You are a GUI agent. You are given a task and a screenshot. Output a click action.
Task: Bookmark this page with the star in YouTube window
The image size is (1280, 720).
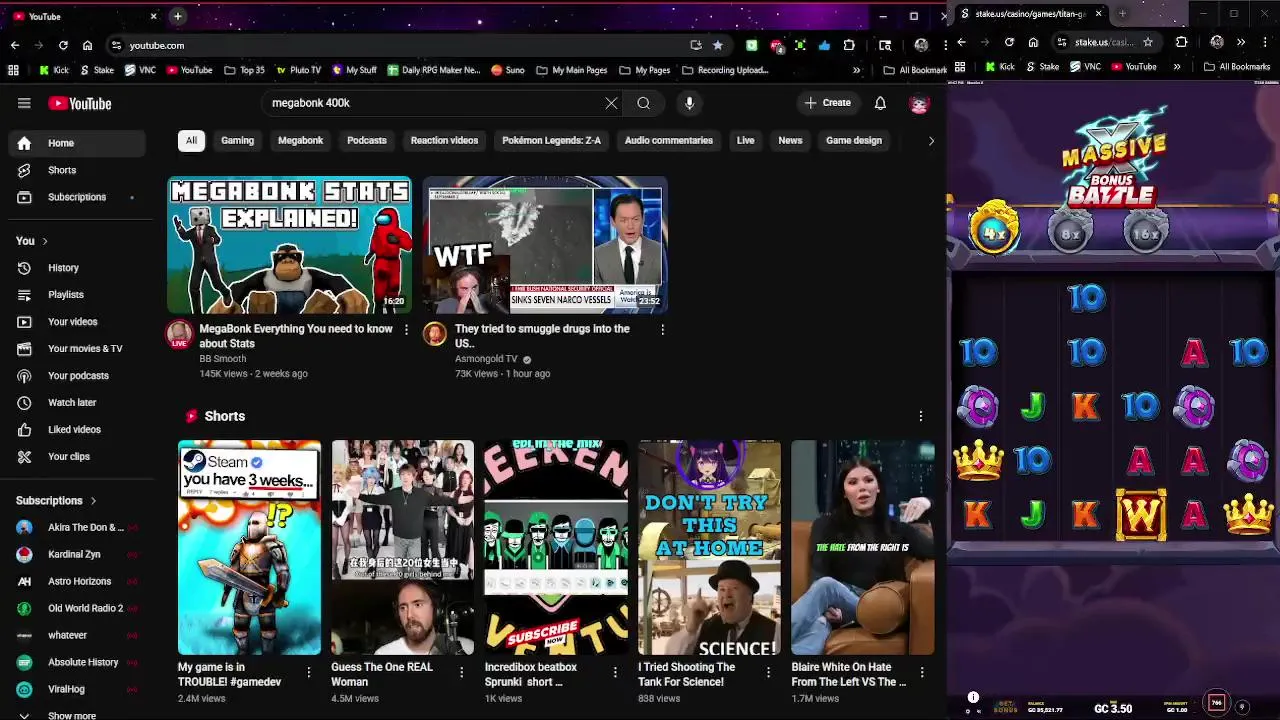[718, 45]
